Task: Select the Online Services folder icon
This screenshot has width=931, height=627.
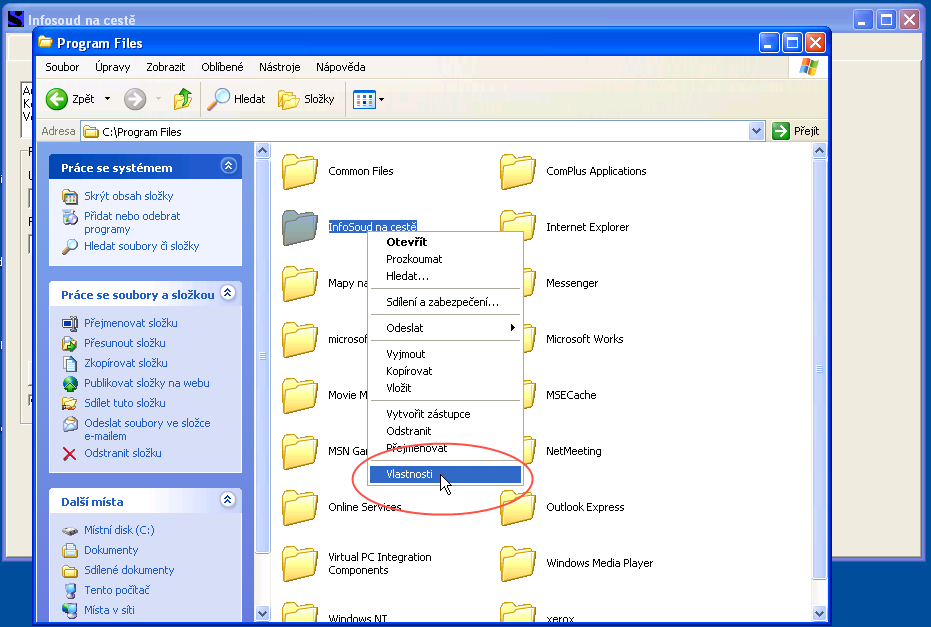Action: coord(300,508)
